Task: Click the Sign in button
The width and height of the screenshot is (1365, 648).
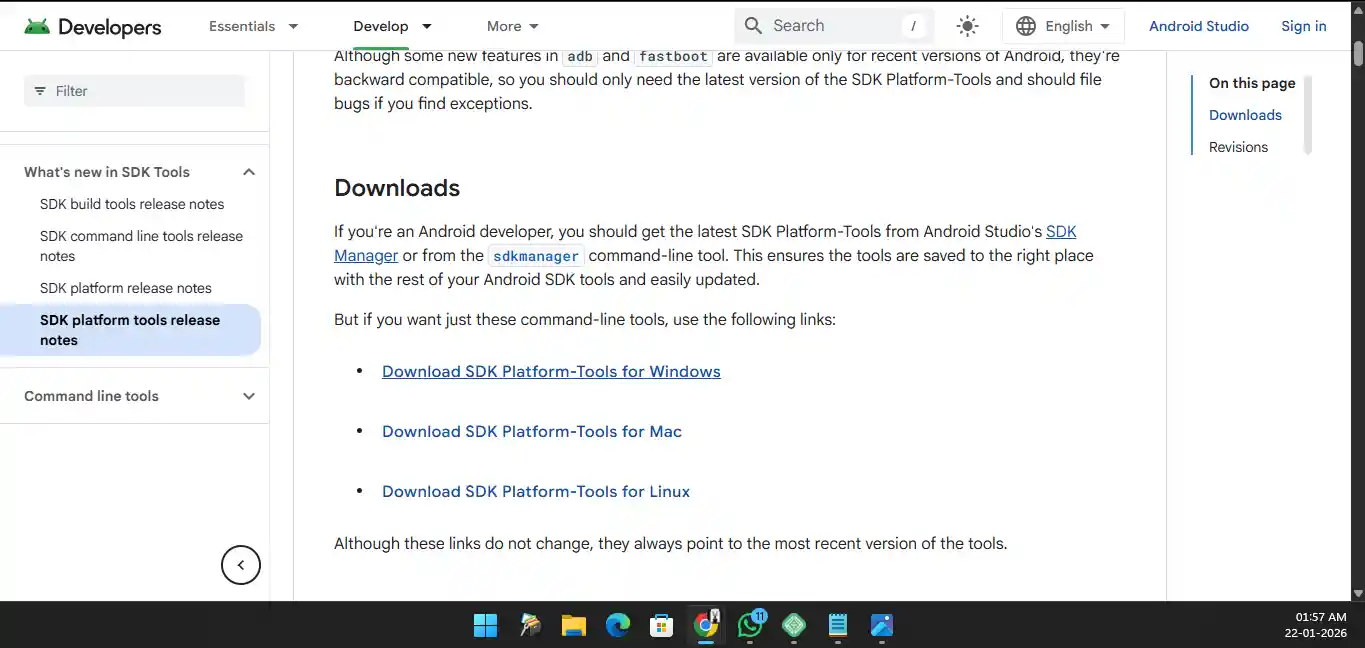Action: coord(1303,27)
